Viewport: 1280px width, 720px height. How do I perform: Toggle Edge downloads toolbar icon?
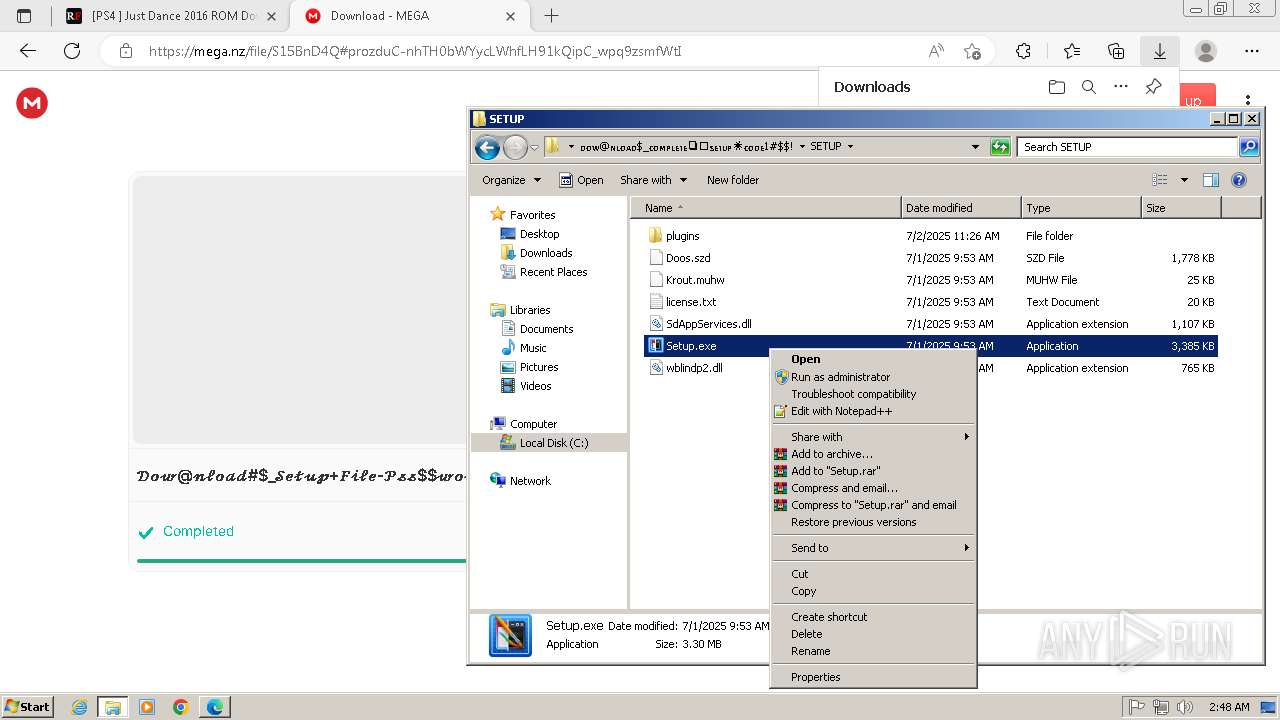coord(1160,51)
